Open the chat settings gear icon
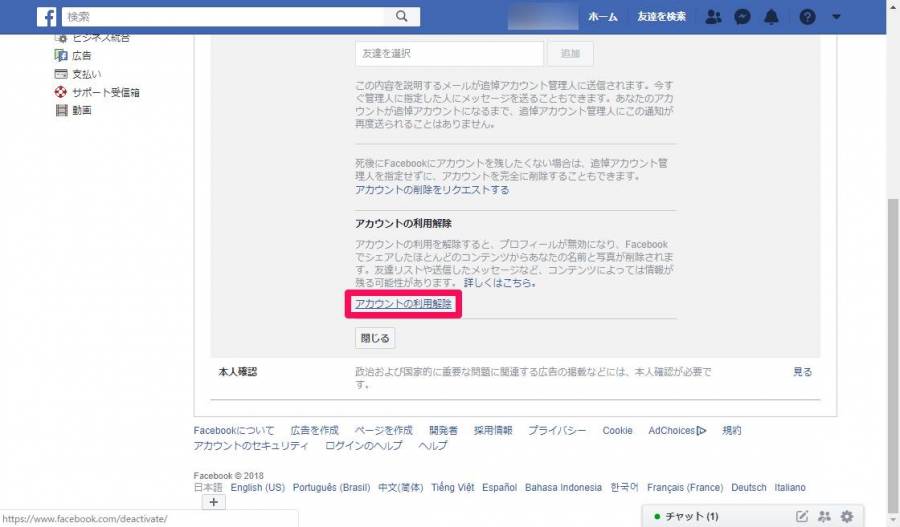The image size is (900, 527). (x=847, y=517)
